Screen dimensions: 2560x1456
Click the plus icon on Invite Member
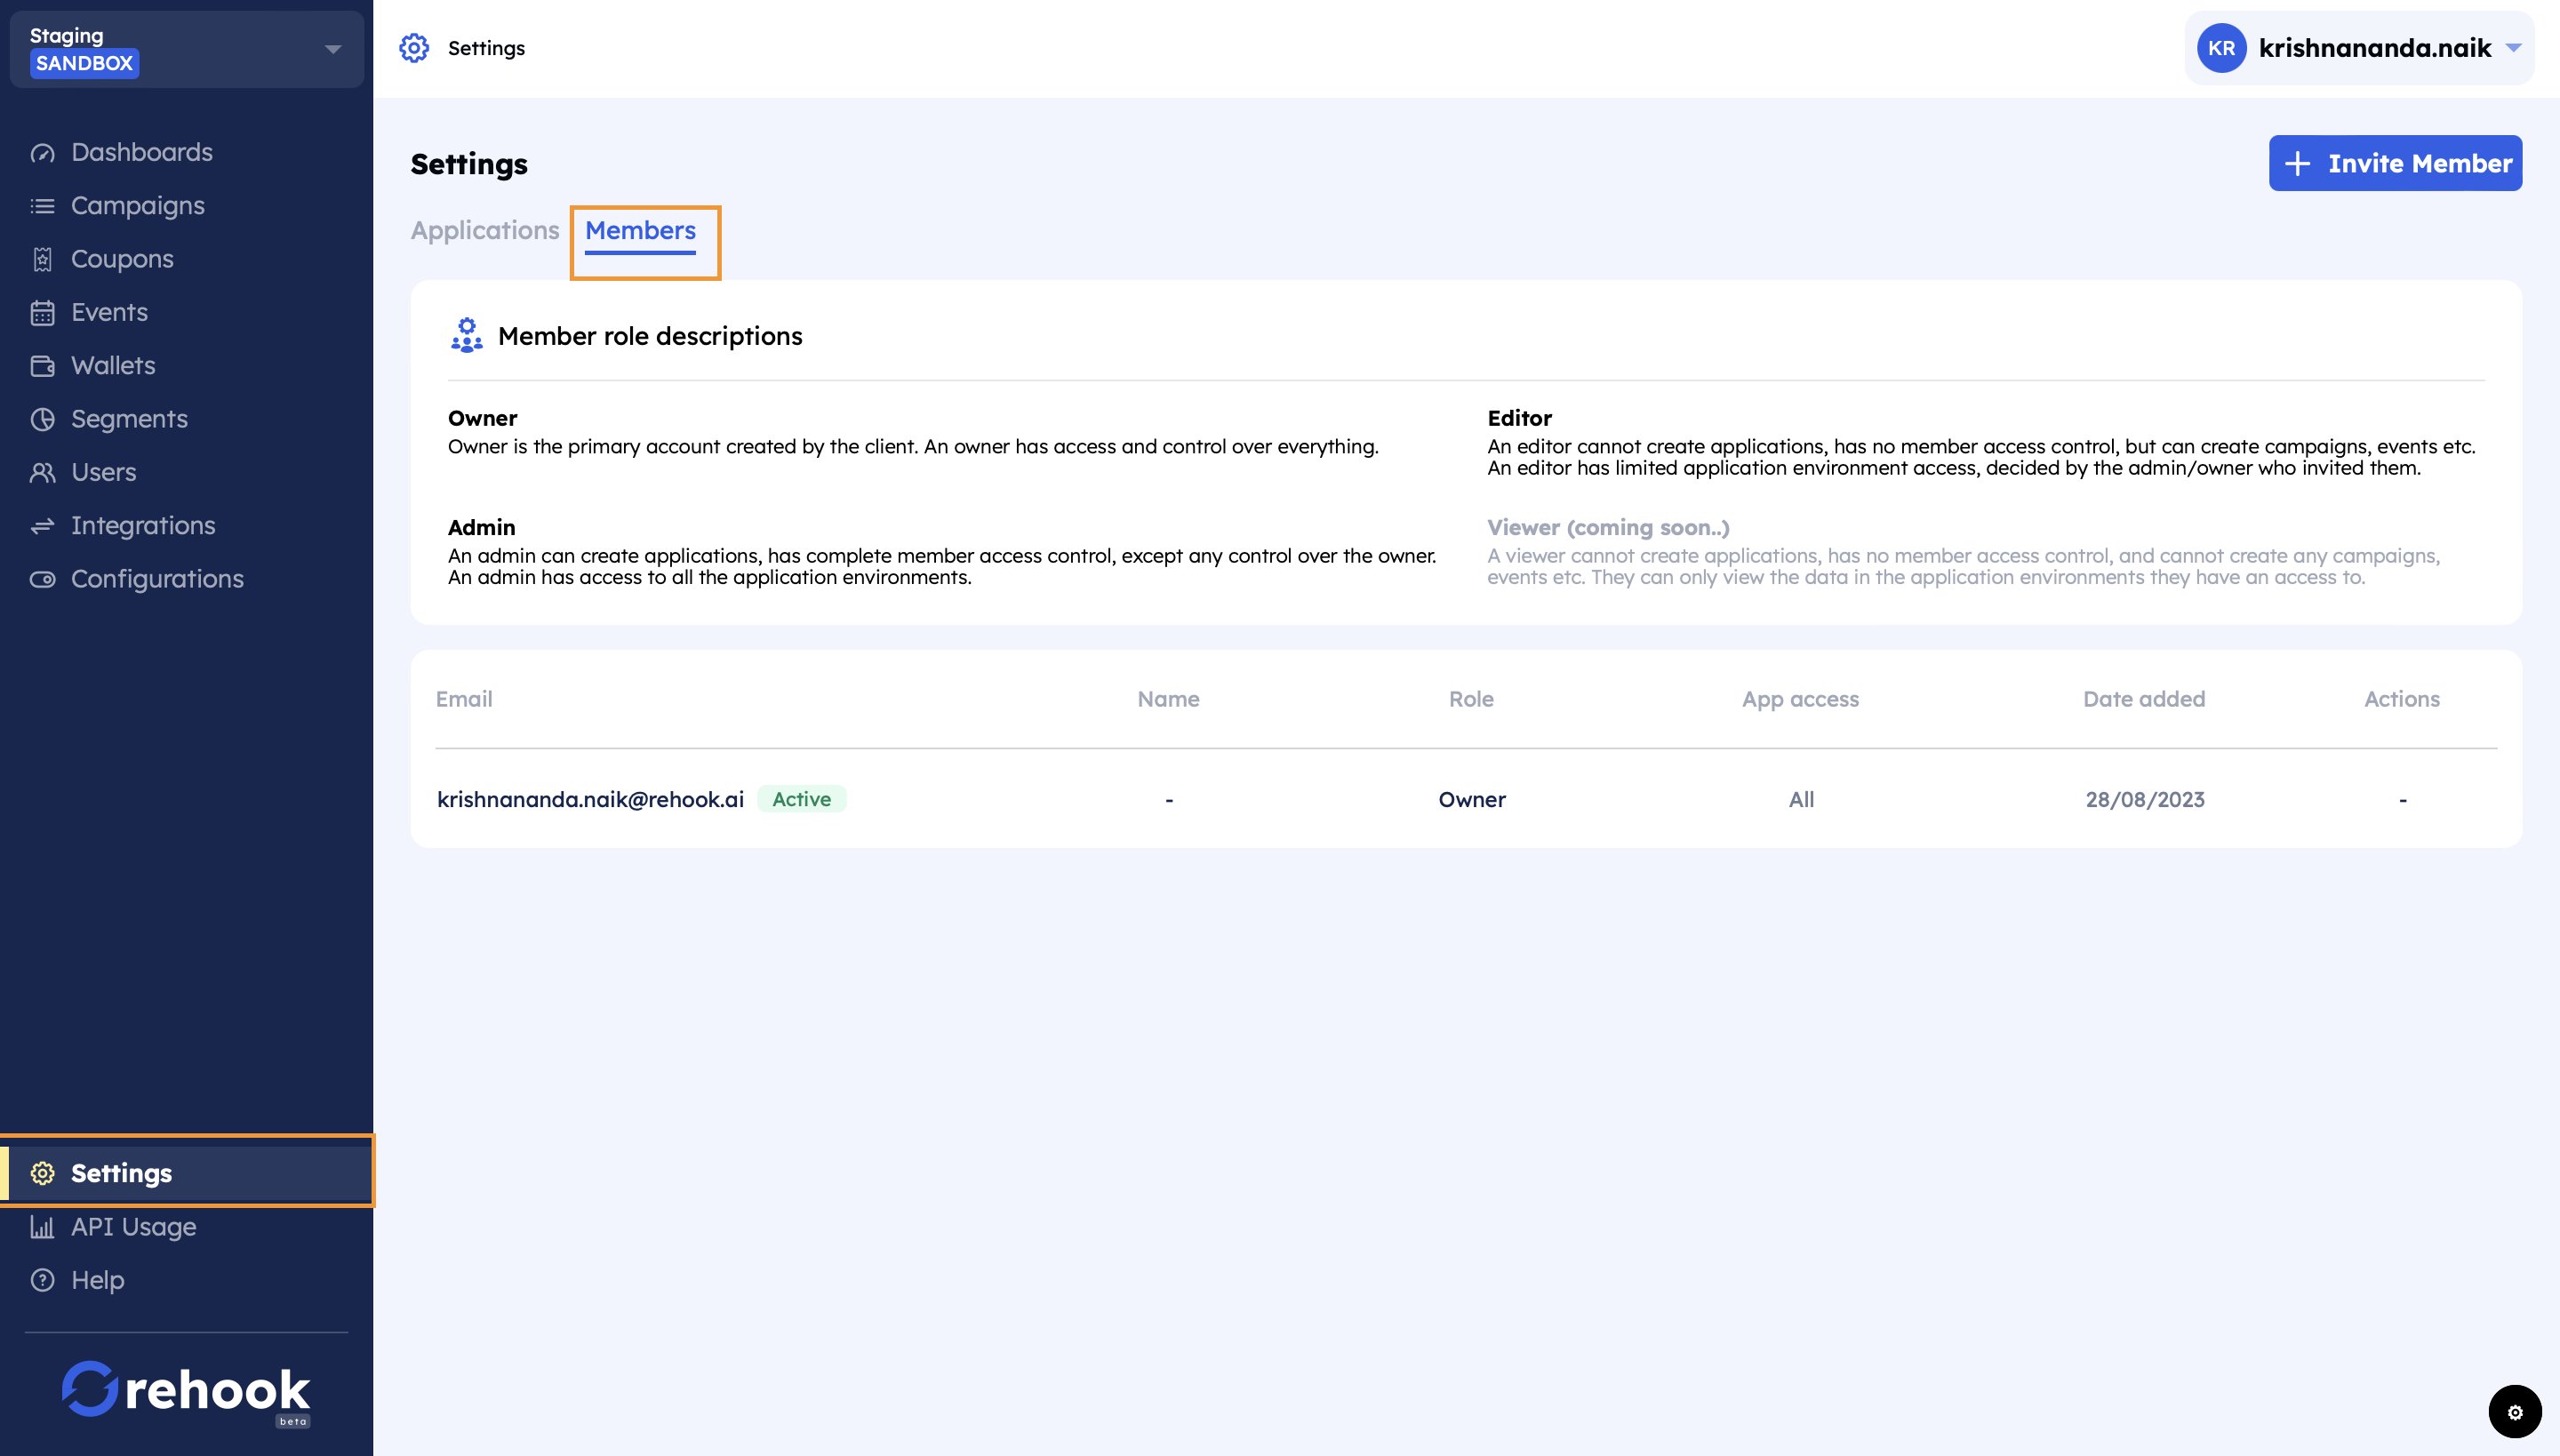click(x=2298, y=163)
